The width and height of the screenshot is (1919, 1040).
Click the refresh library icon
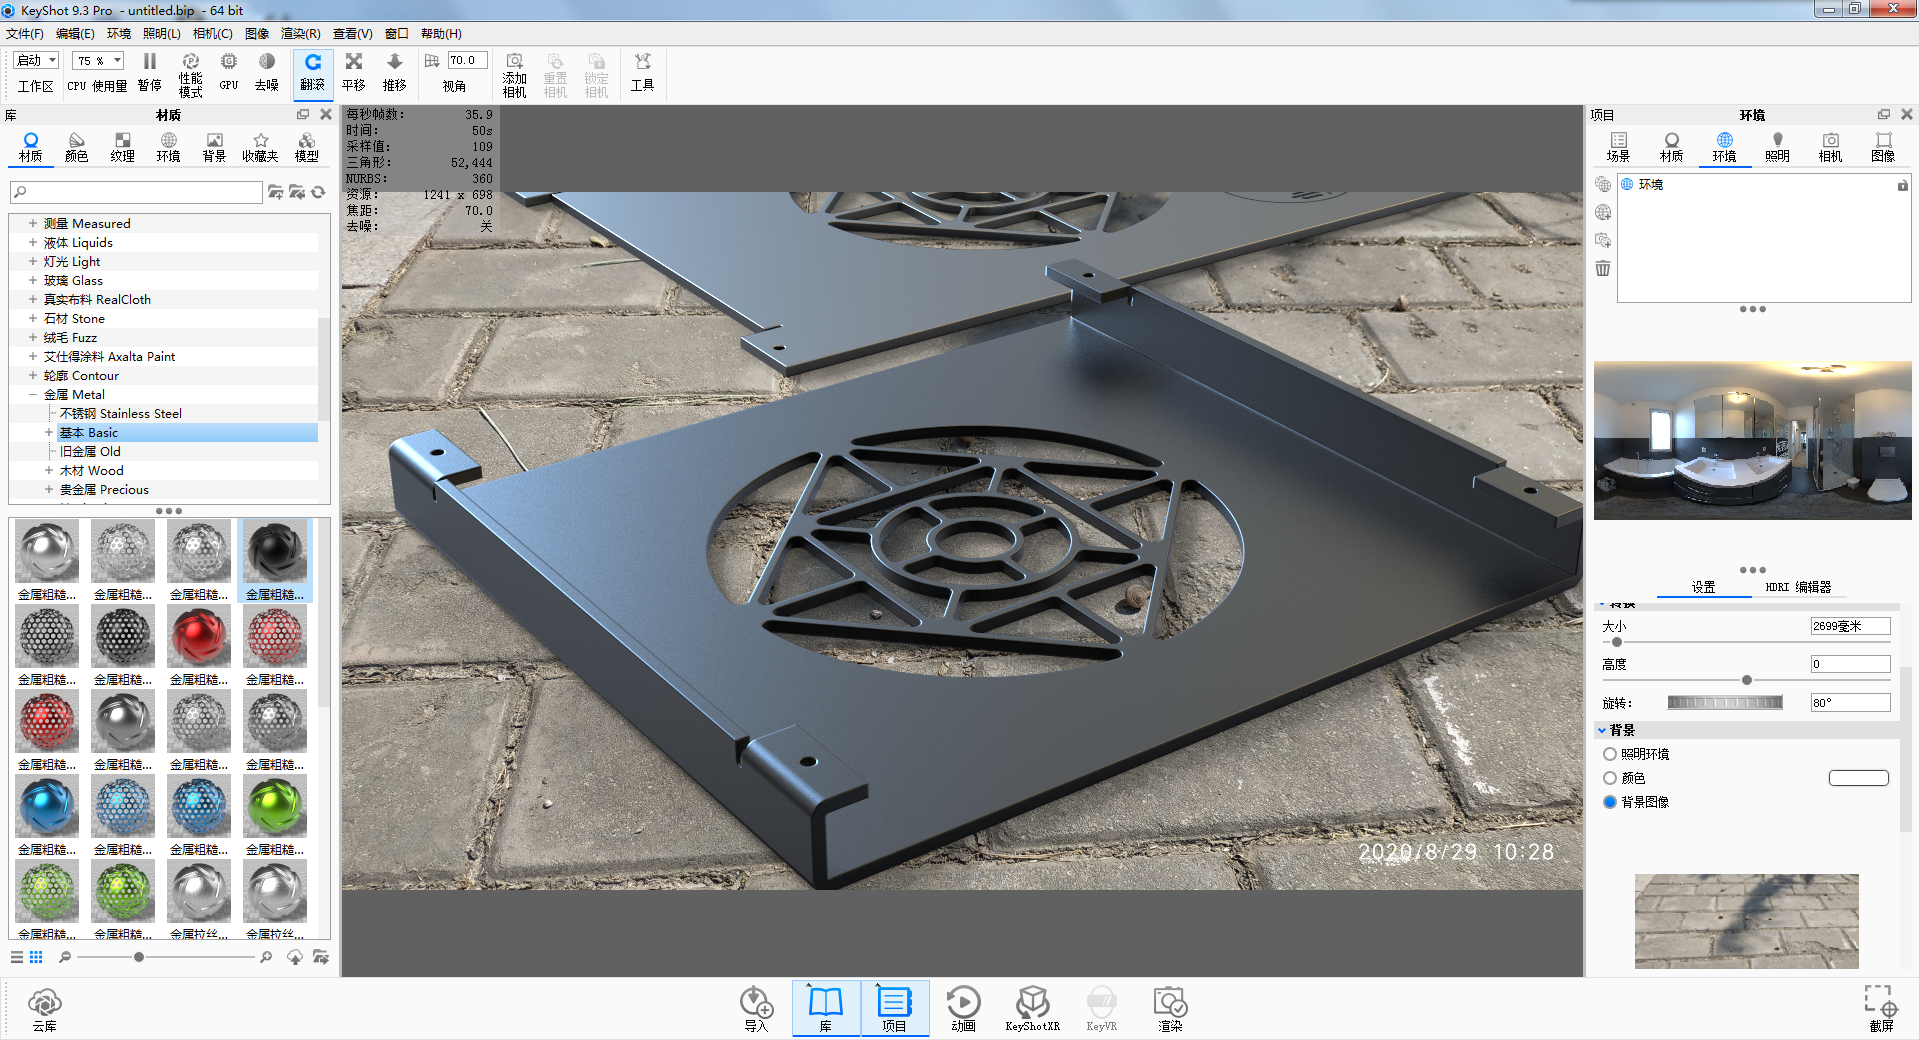click(319, 192)
